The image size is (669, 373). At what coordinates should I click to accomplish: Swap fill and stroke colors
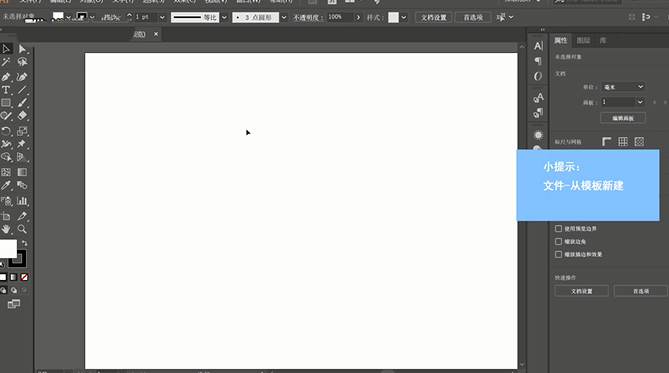25,243
